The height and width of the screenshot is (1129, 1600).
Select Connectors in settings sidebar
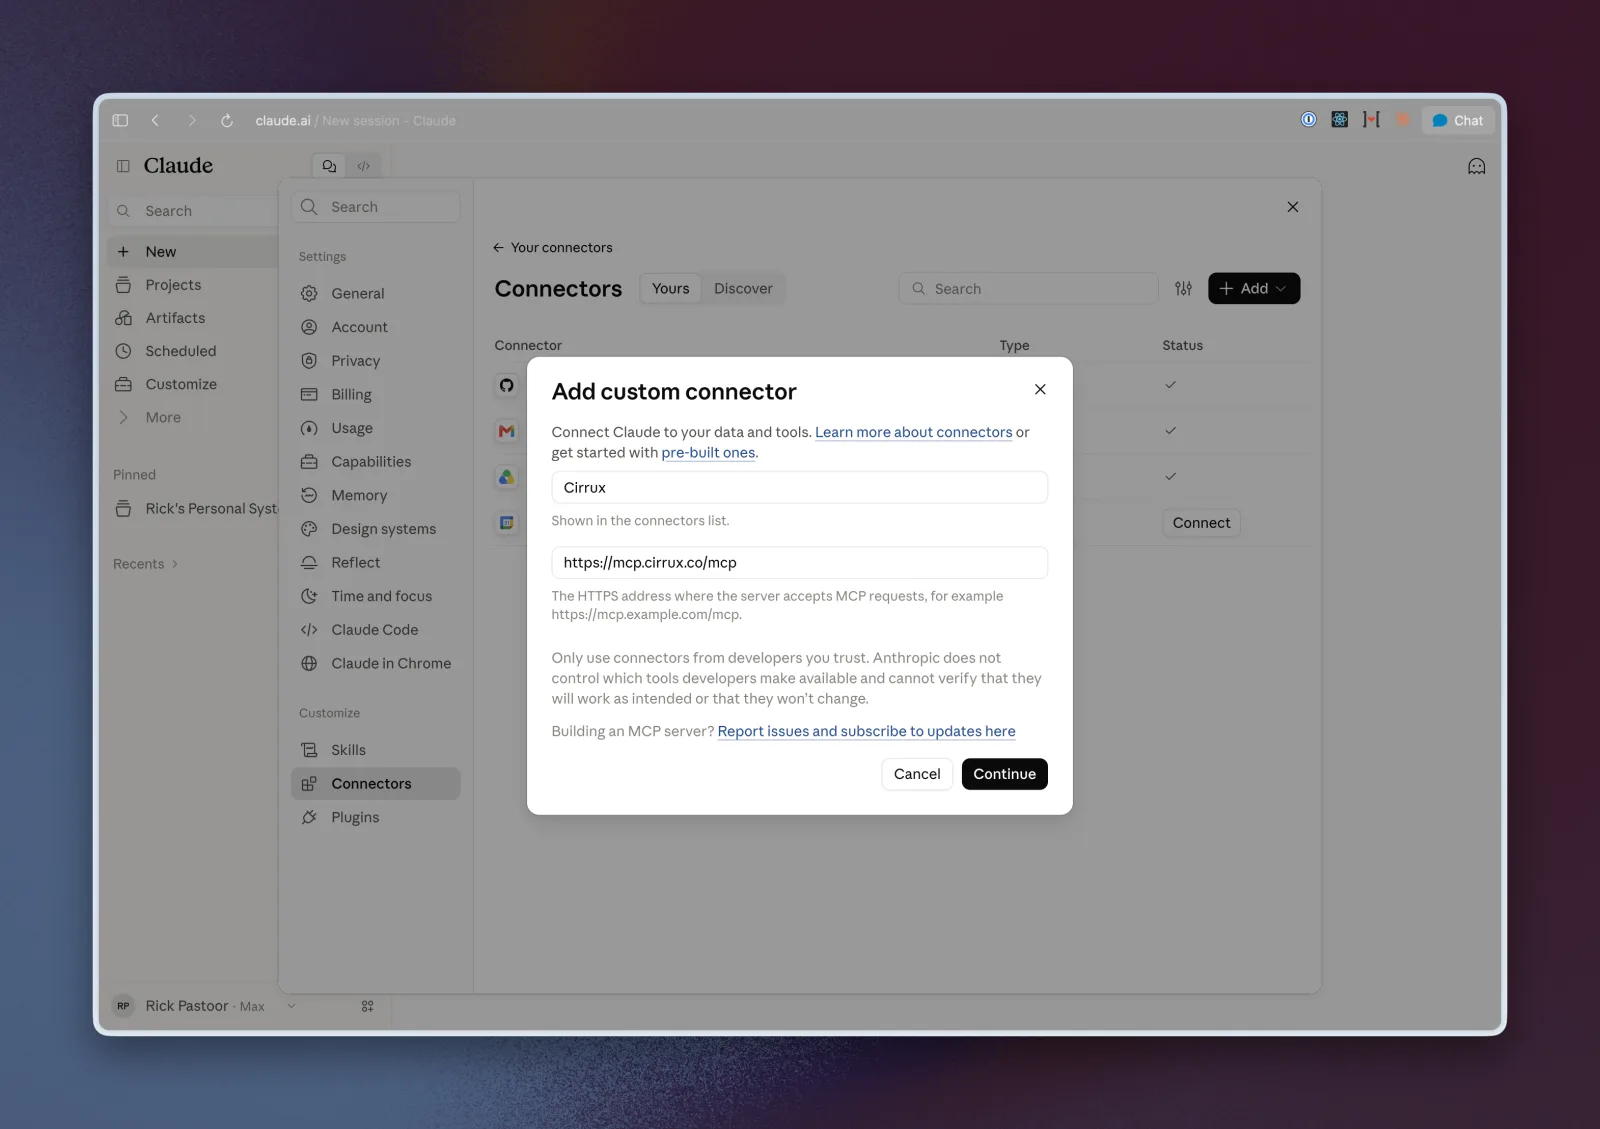point(376,784)
